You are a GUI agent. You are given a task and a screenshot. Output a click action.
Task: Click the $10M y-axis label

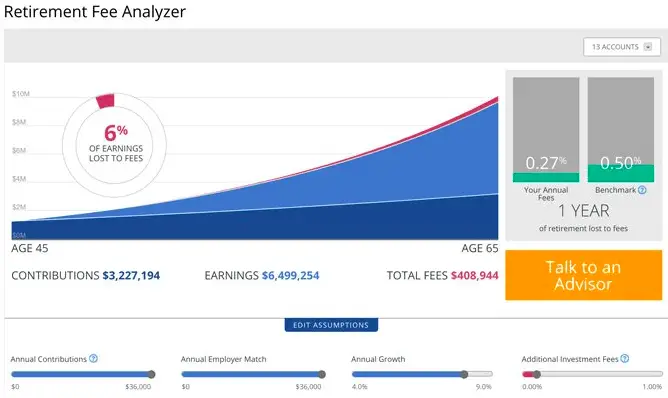coord(21,94)
